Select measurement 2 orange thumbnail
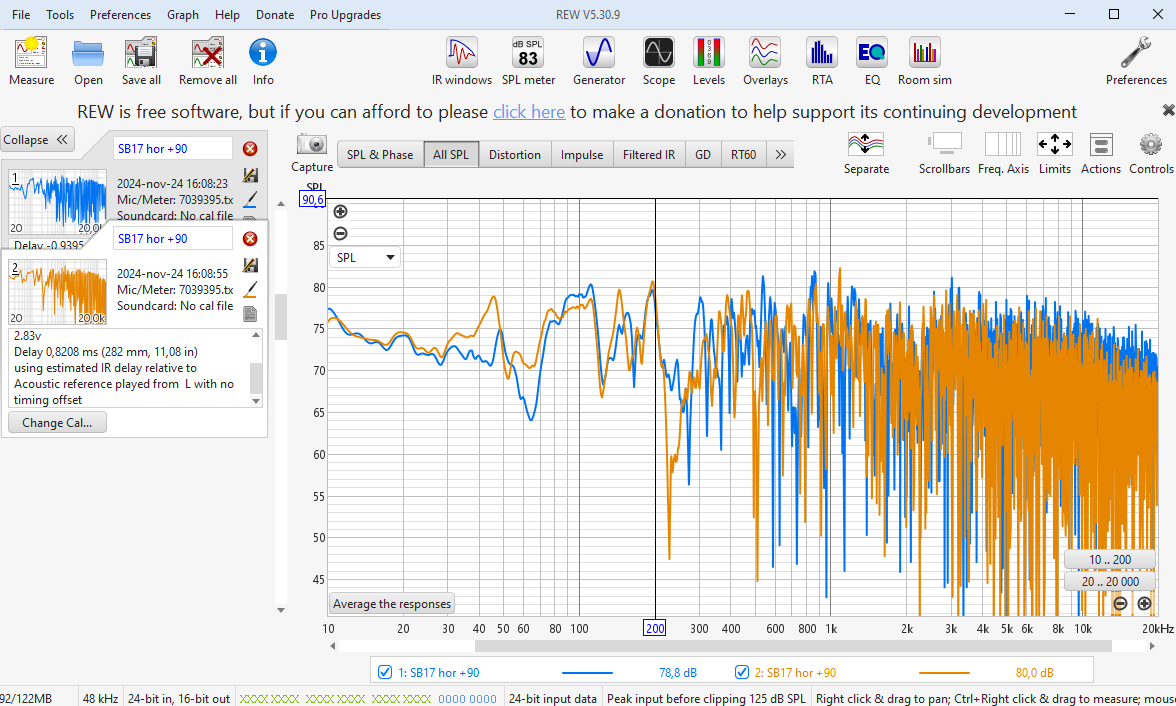1176x706 pixels. coord(58,292)
